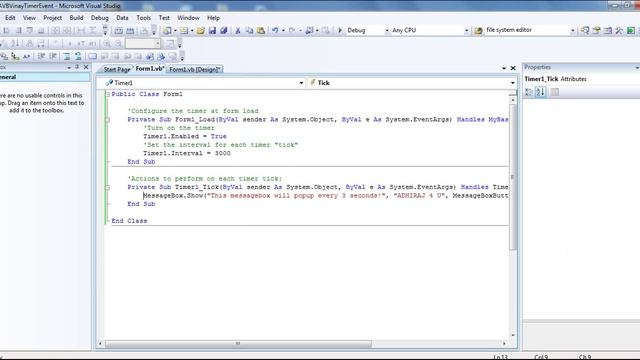This screenshot has height=360, width=640.
Task: Collapse the Timer1_Tick sub outline
Action: (108, 187)
